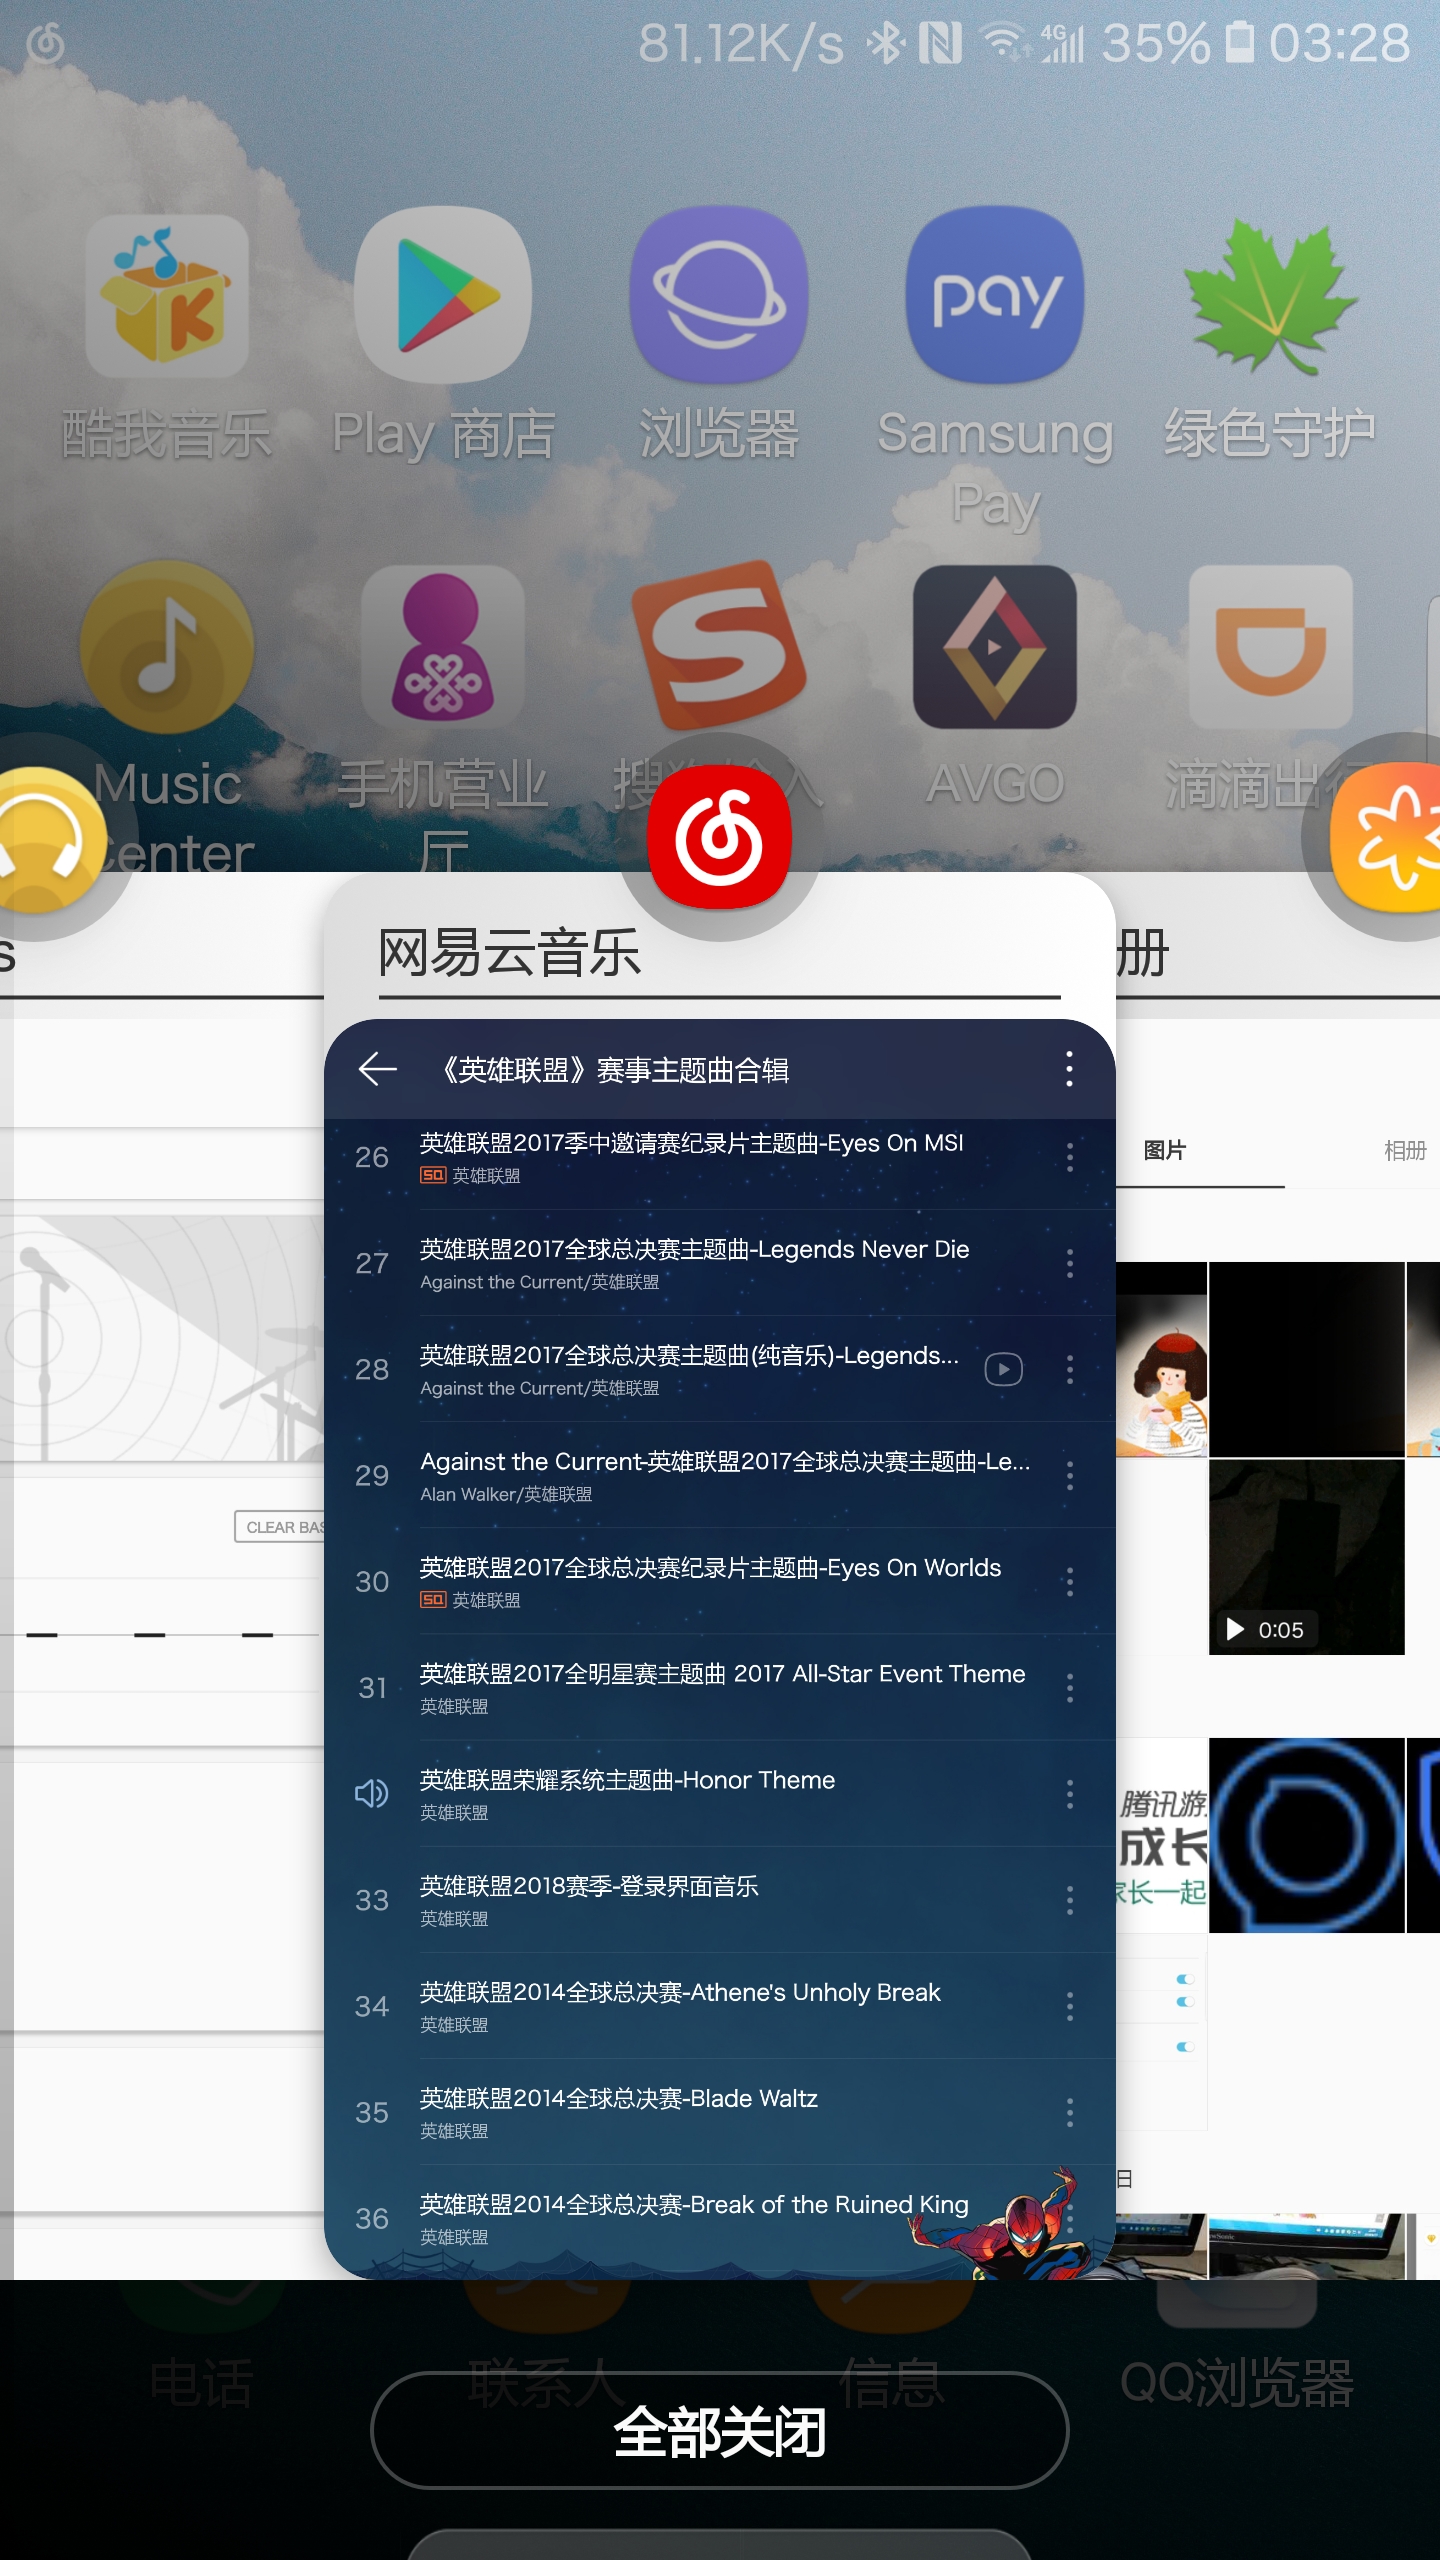Open more options for song 35 Blade Waltz
The height and width of the screenshot is (2560, 1440).
[x=1069, y=2112]
